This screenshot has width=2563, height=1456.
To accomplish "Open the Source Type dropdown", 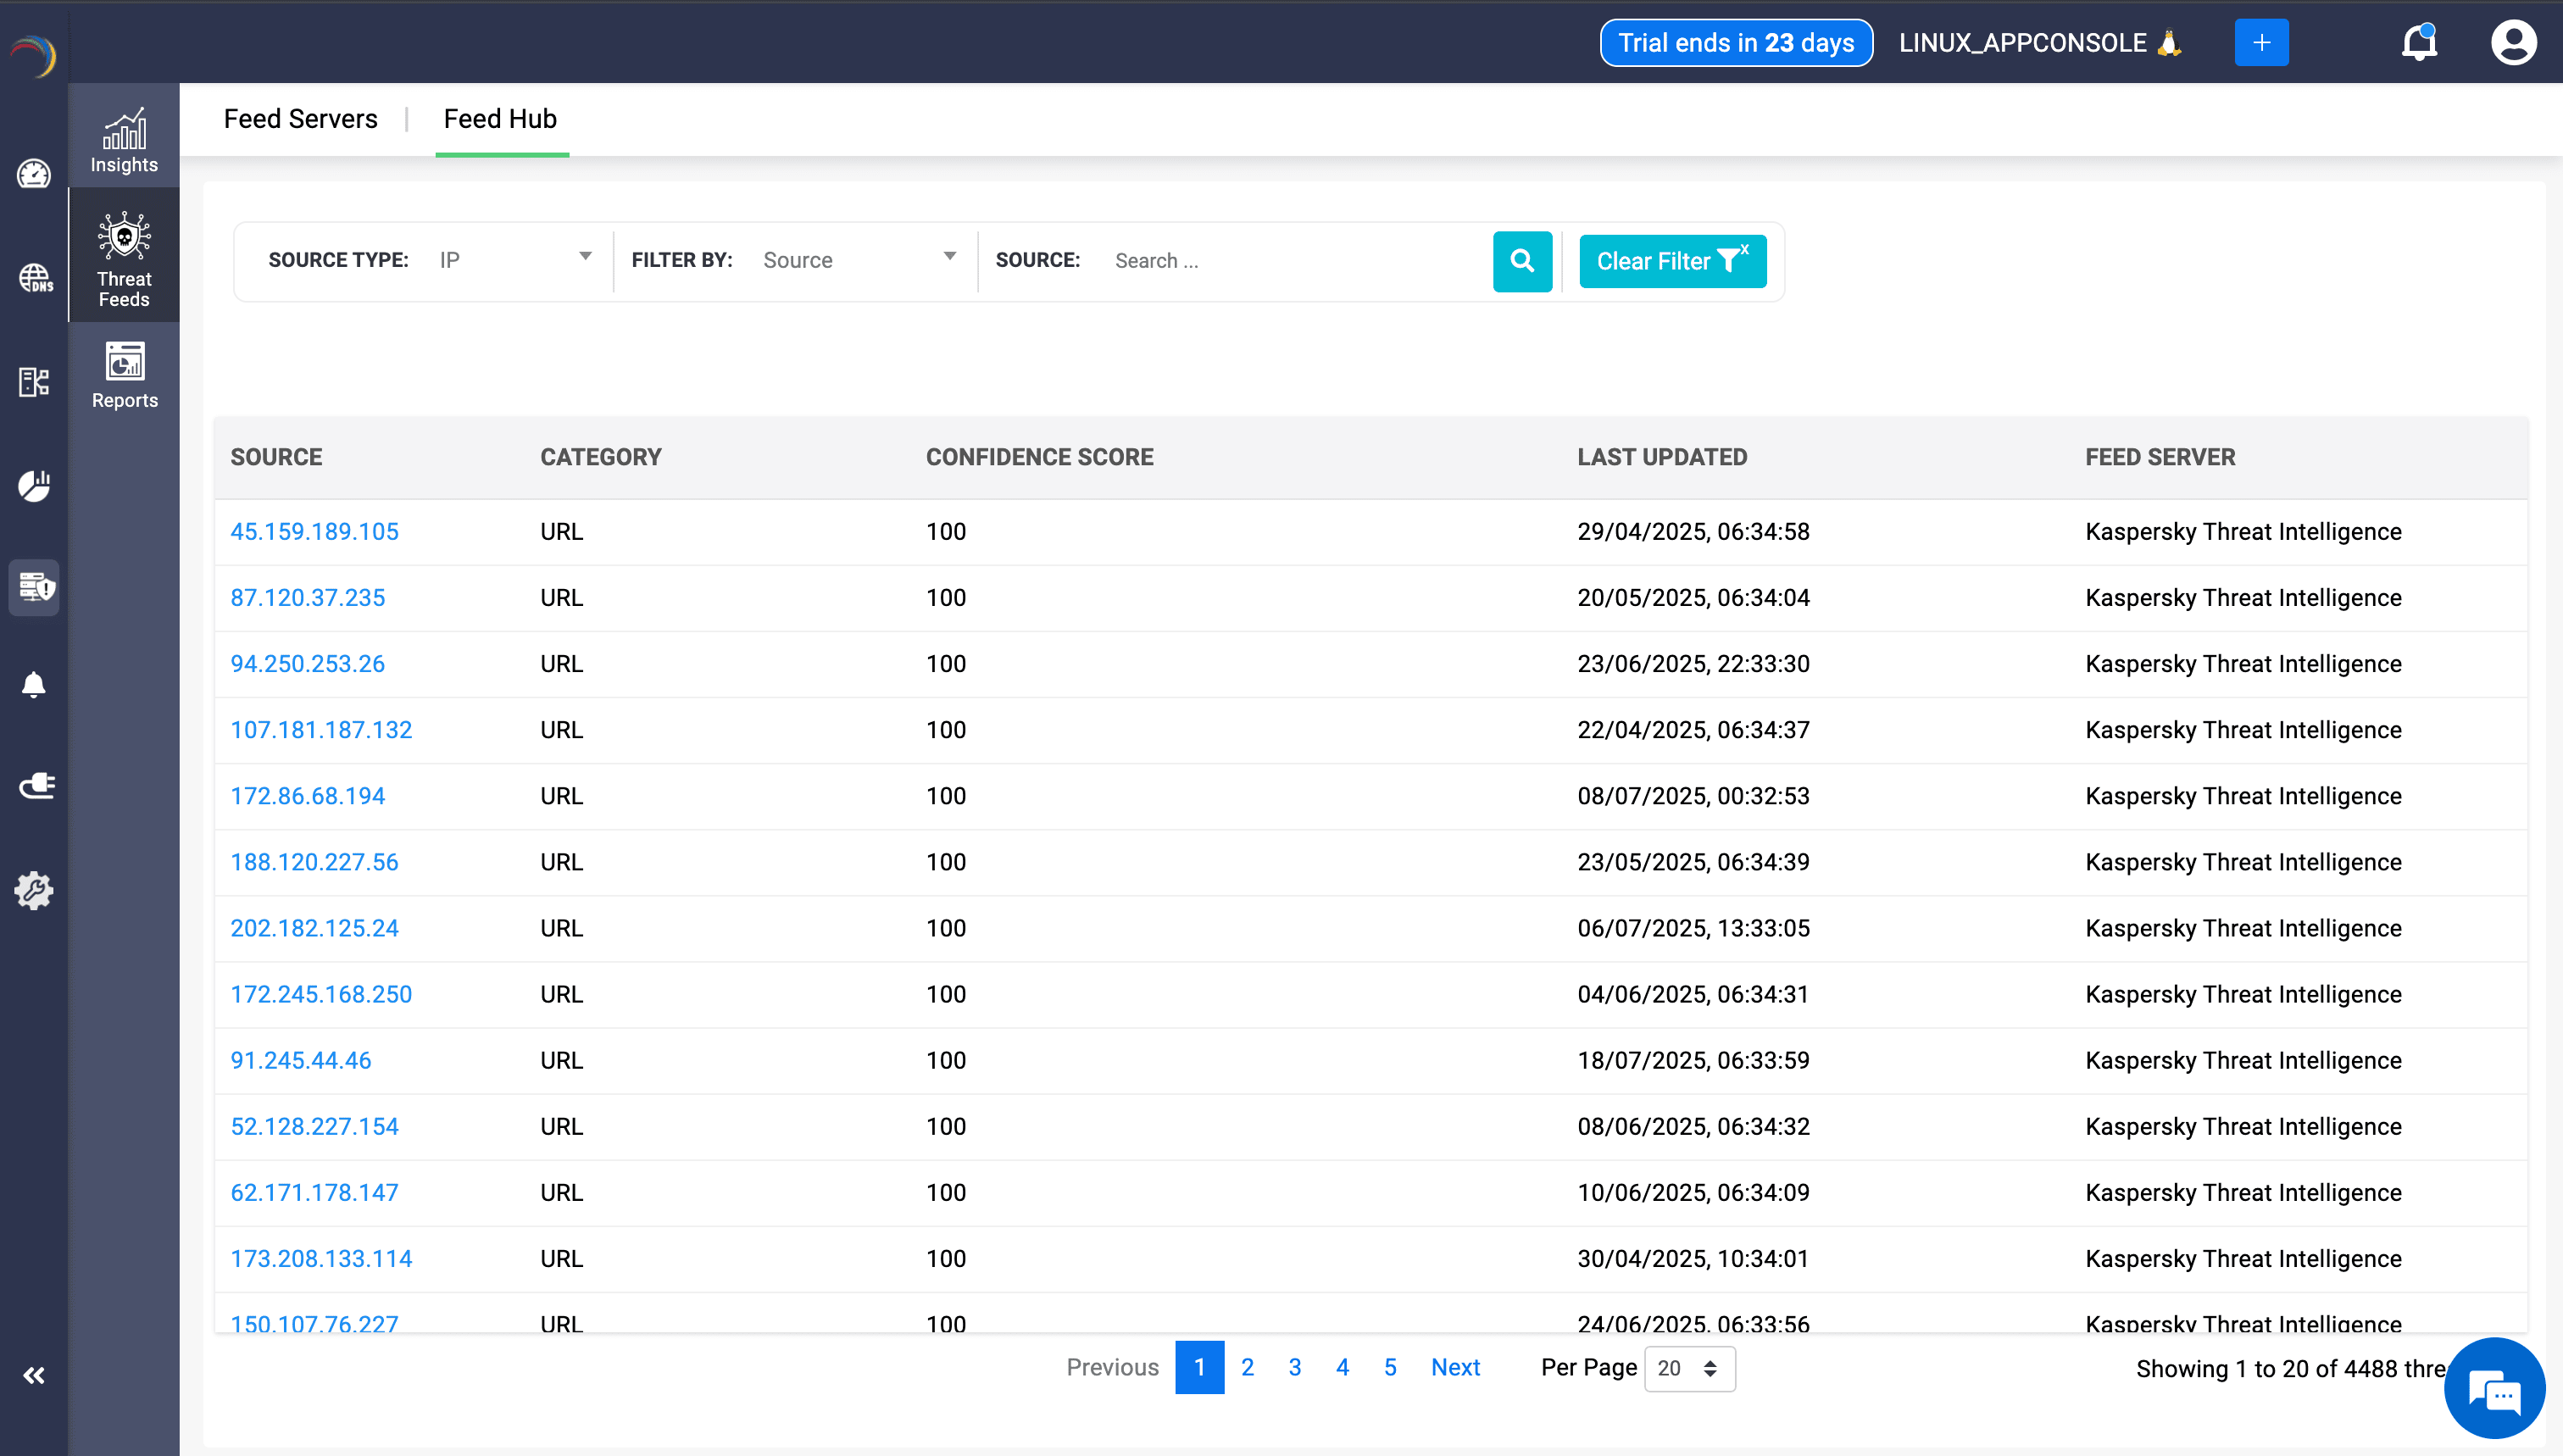I will (x=515, y=259).
